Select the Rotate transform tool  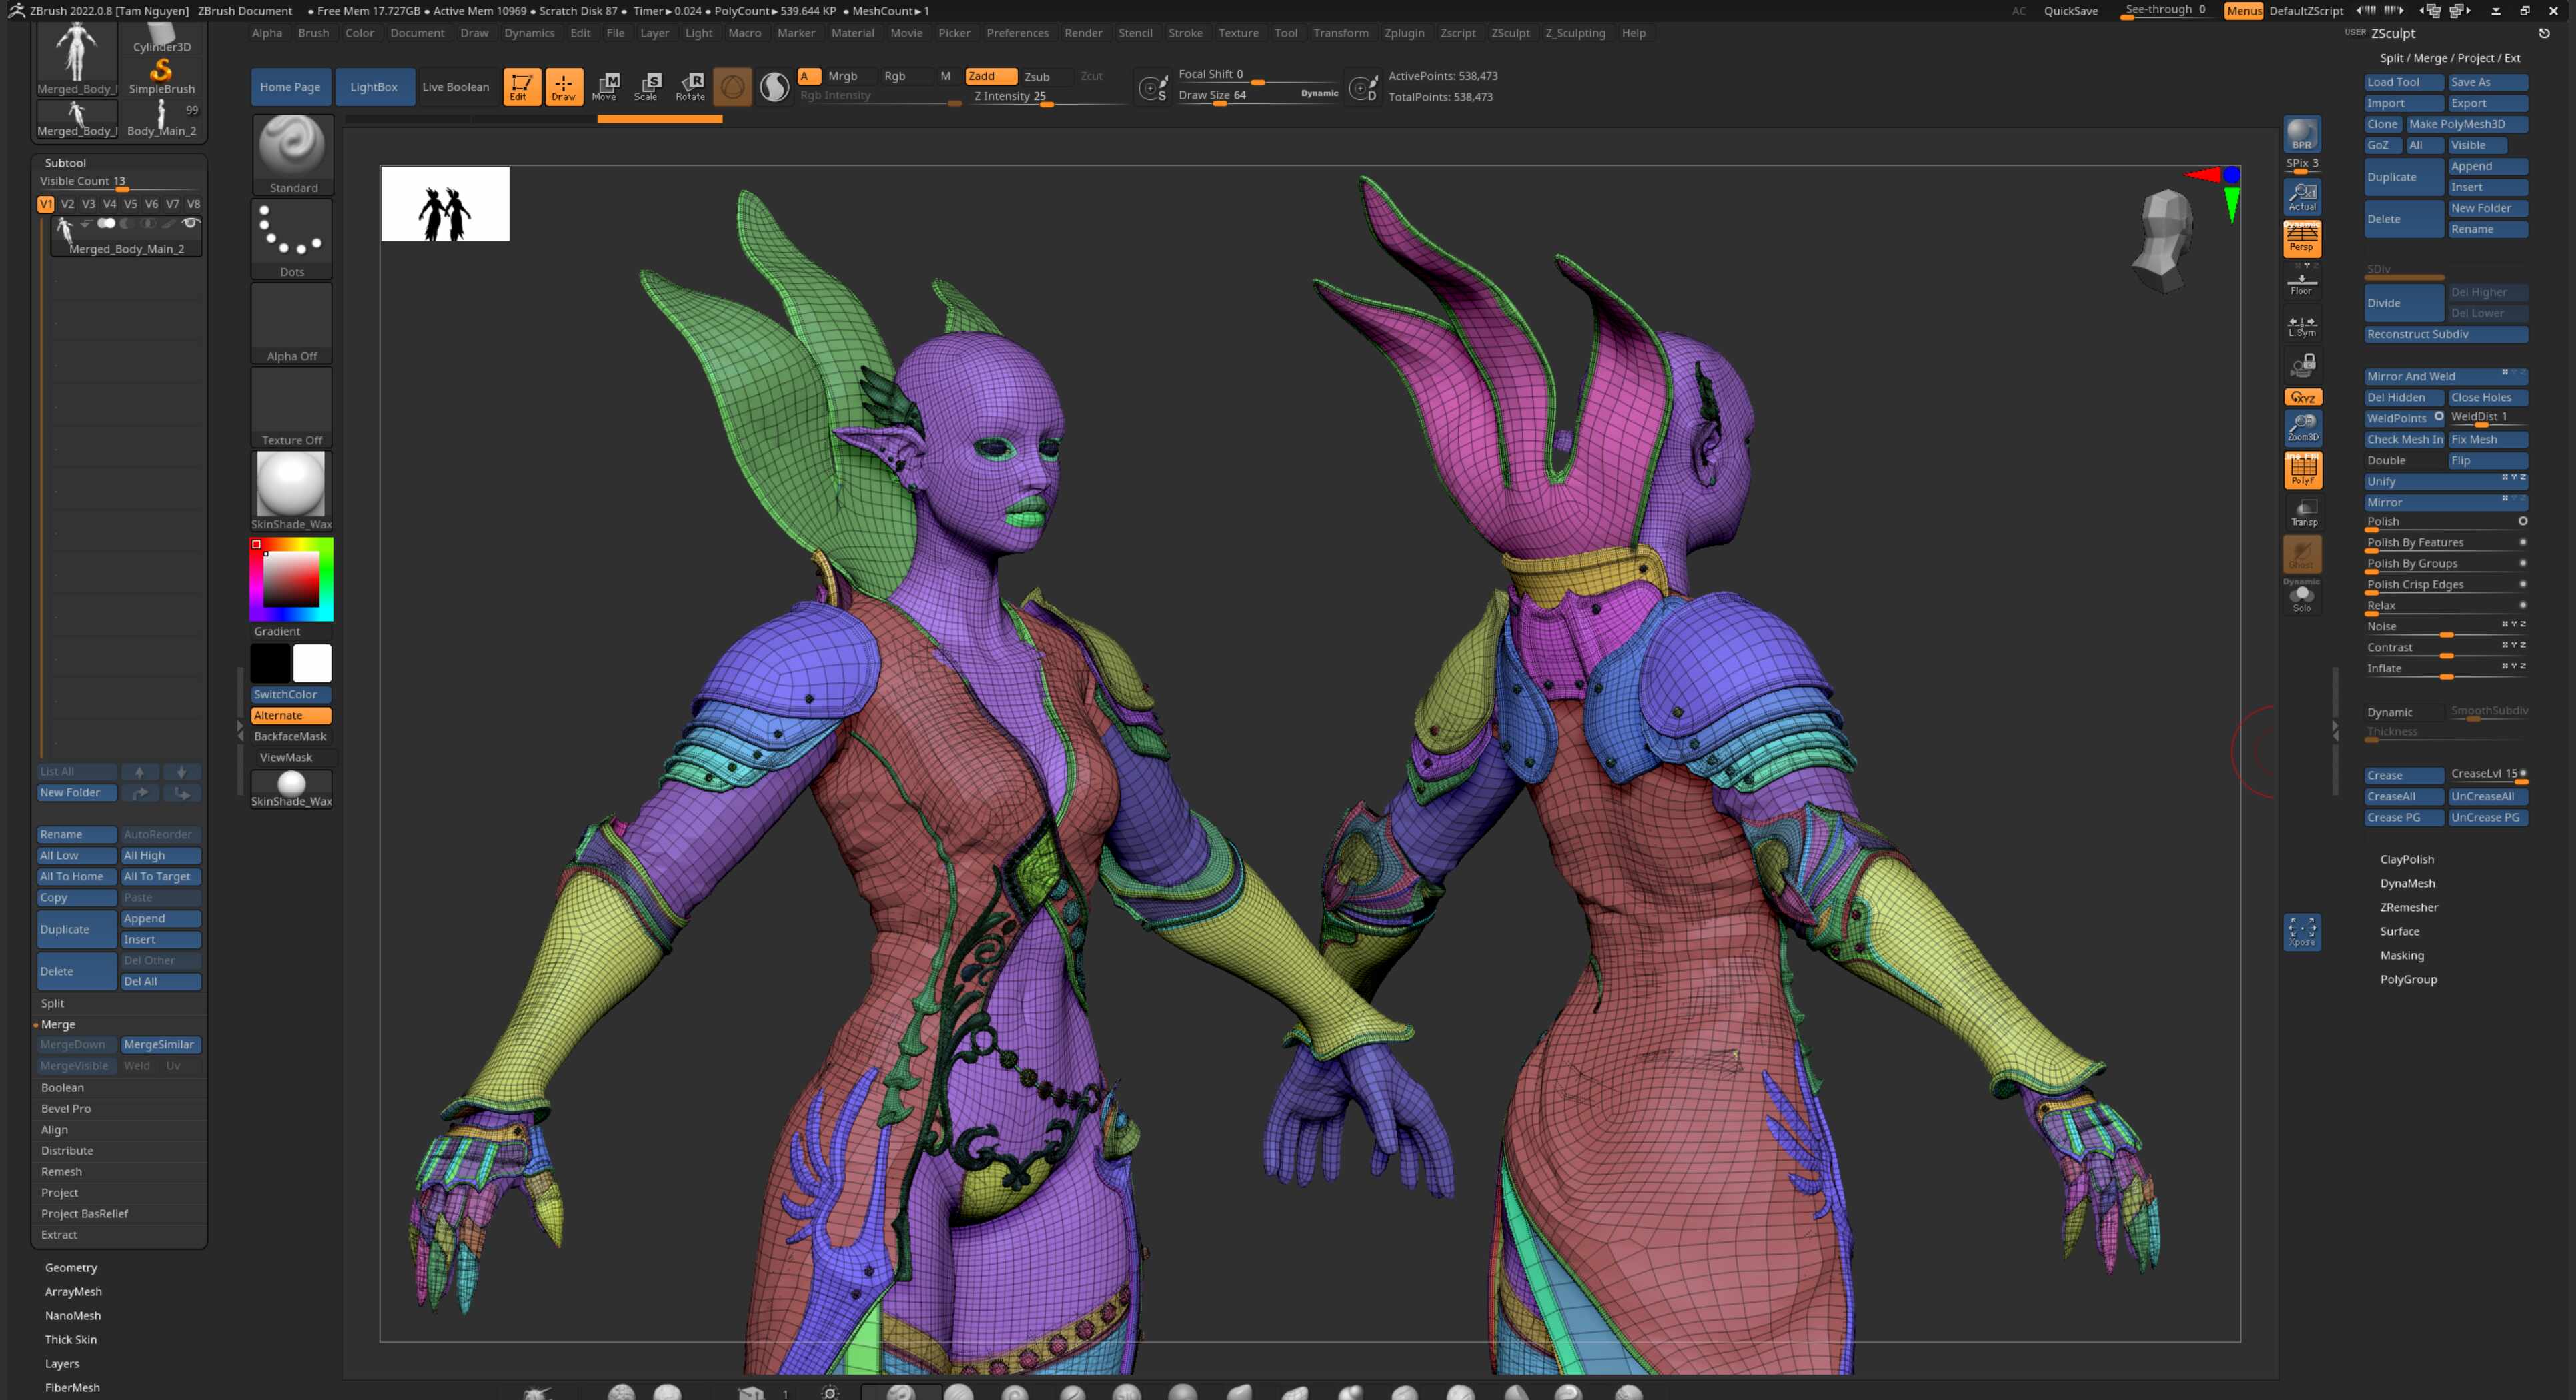pyautogui.click(x=690, y=86)
